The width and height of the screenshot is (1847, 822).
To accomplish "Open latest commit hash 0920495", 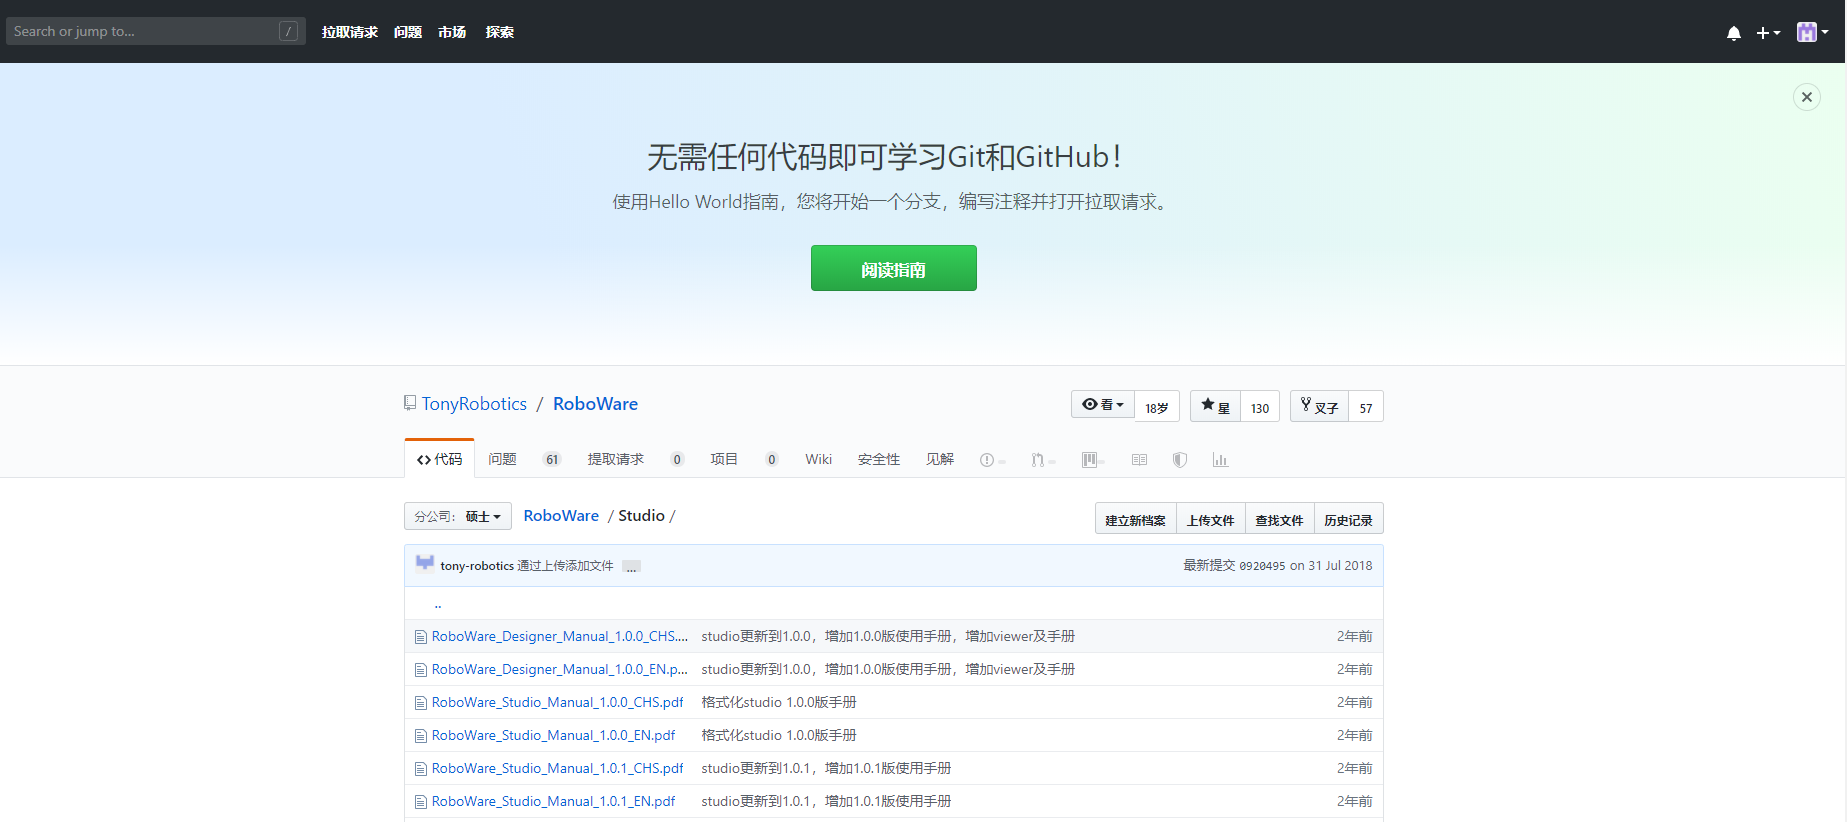I will click(1262, 566).
